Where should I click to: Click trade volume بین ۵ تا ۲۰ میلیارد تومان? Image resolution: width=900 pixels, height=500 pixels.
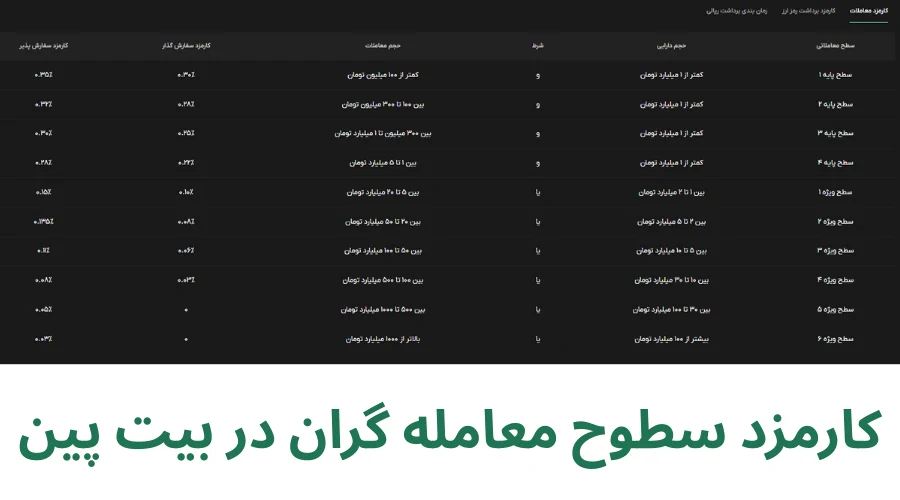(x=382, y=192)
